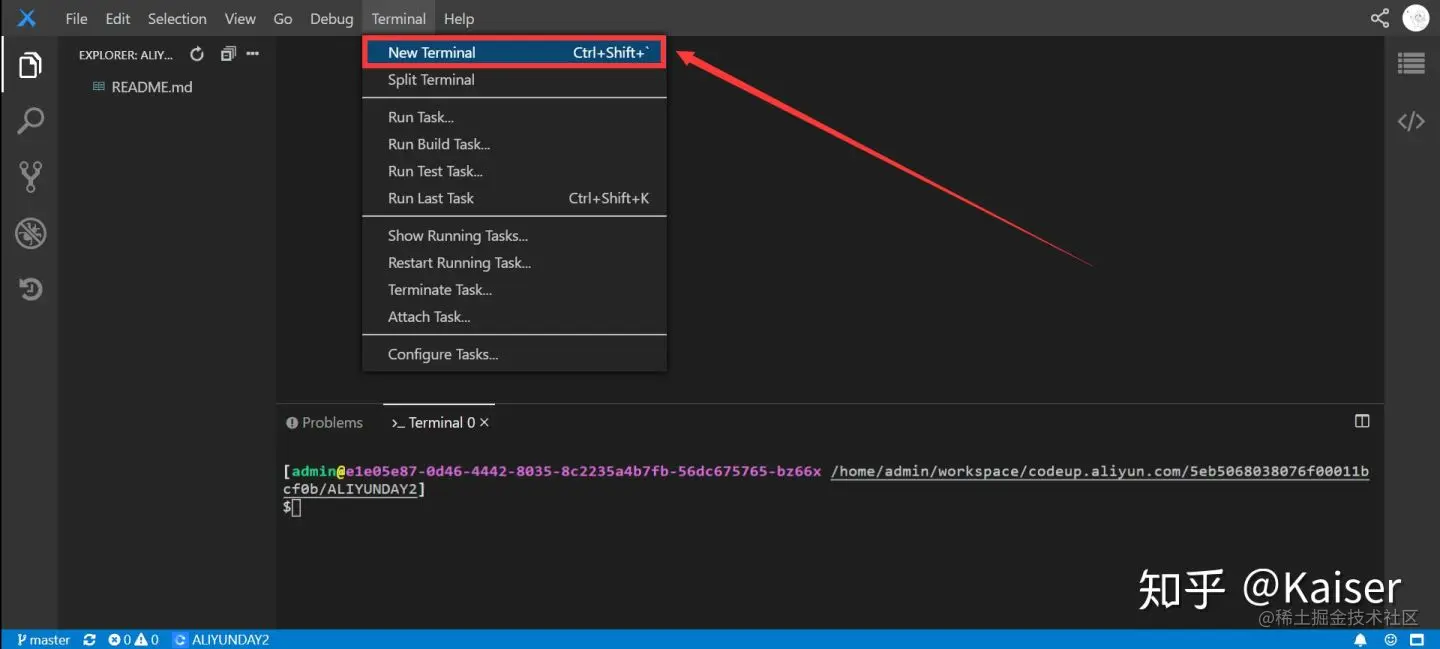The image size is (1440, 649).
Task: Open the code brackets panel icon on right
Action: coord(1411,122)
